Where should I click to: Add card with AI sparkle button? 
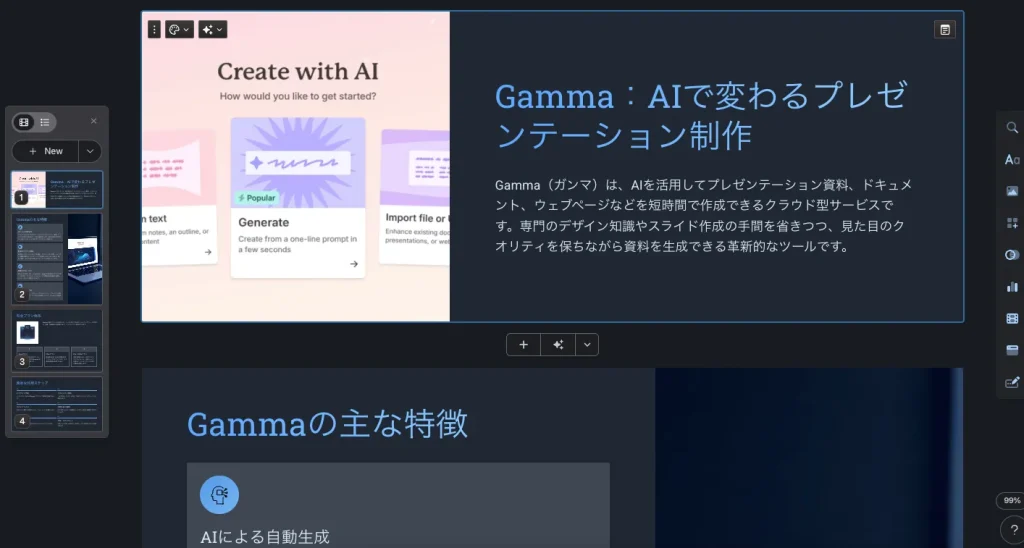click(x=558, y=345)
